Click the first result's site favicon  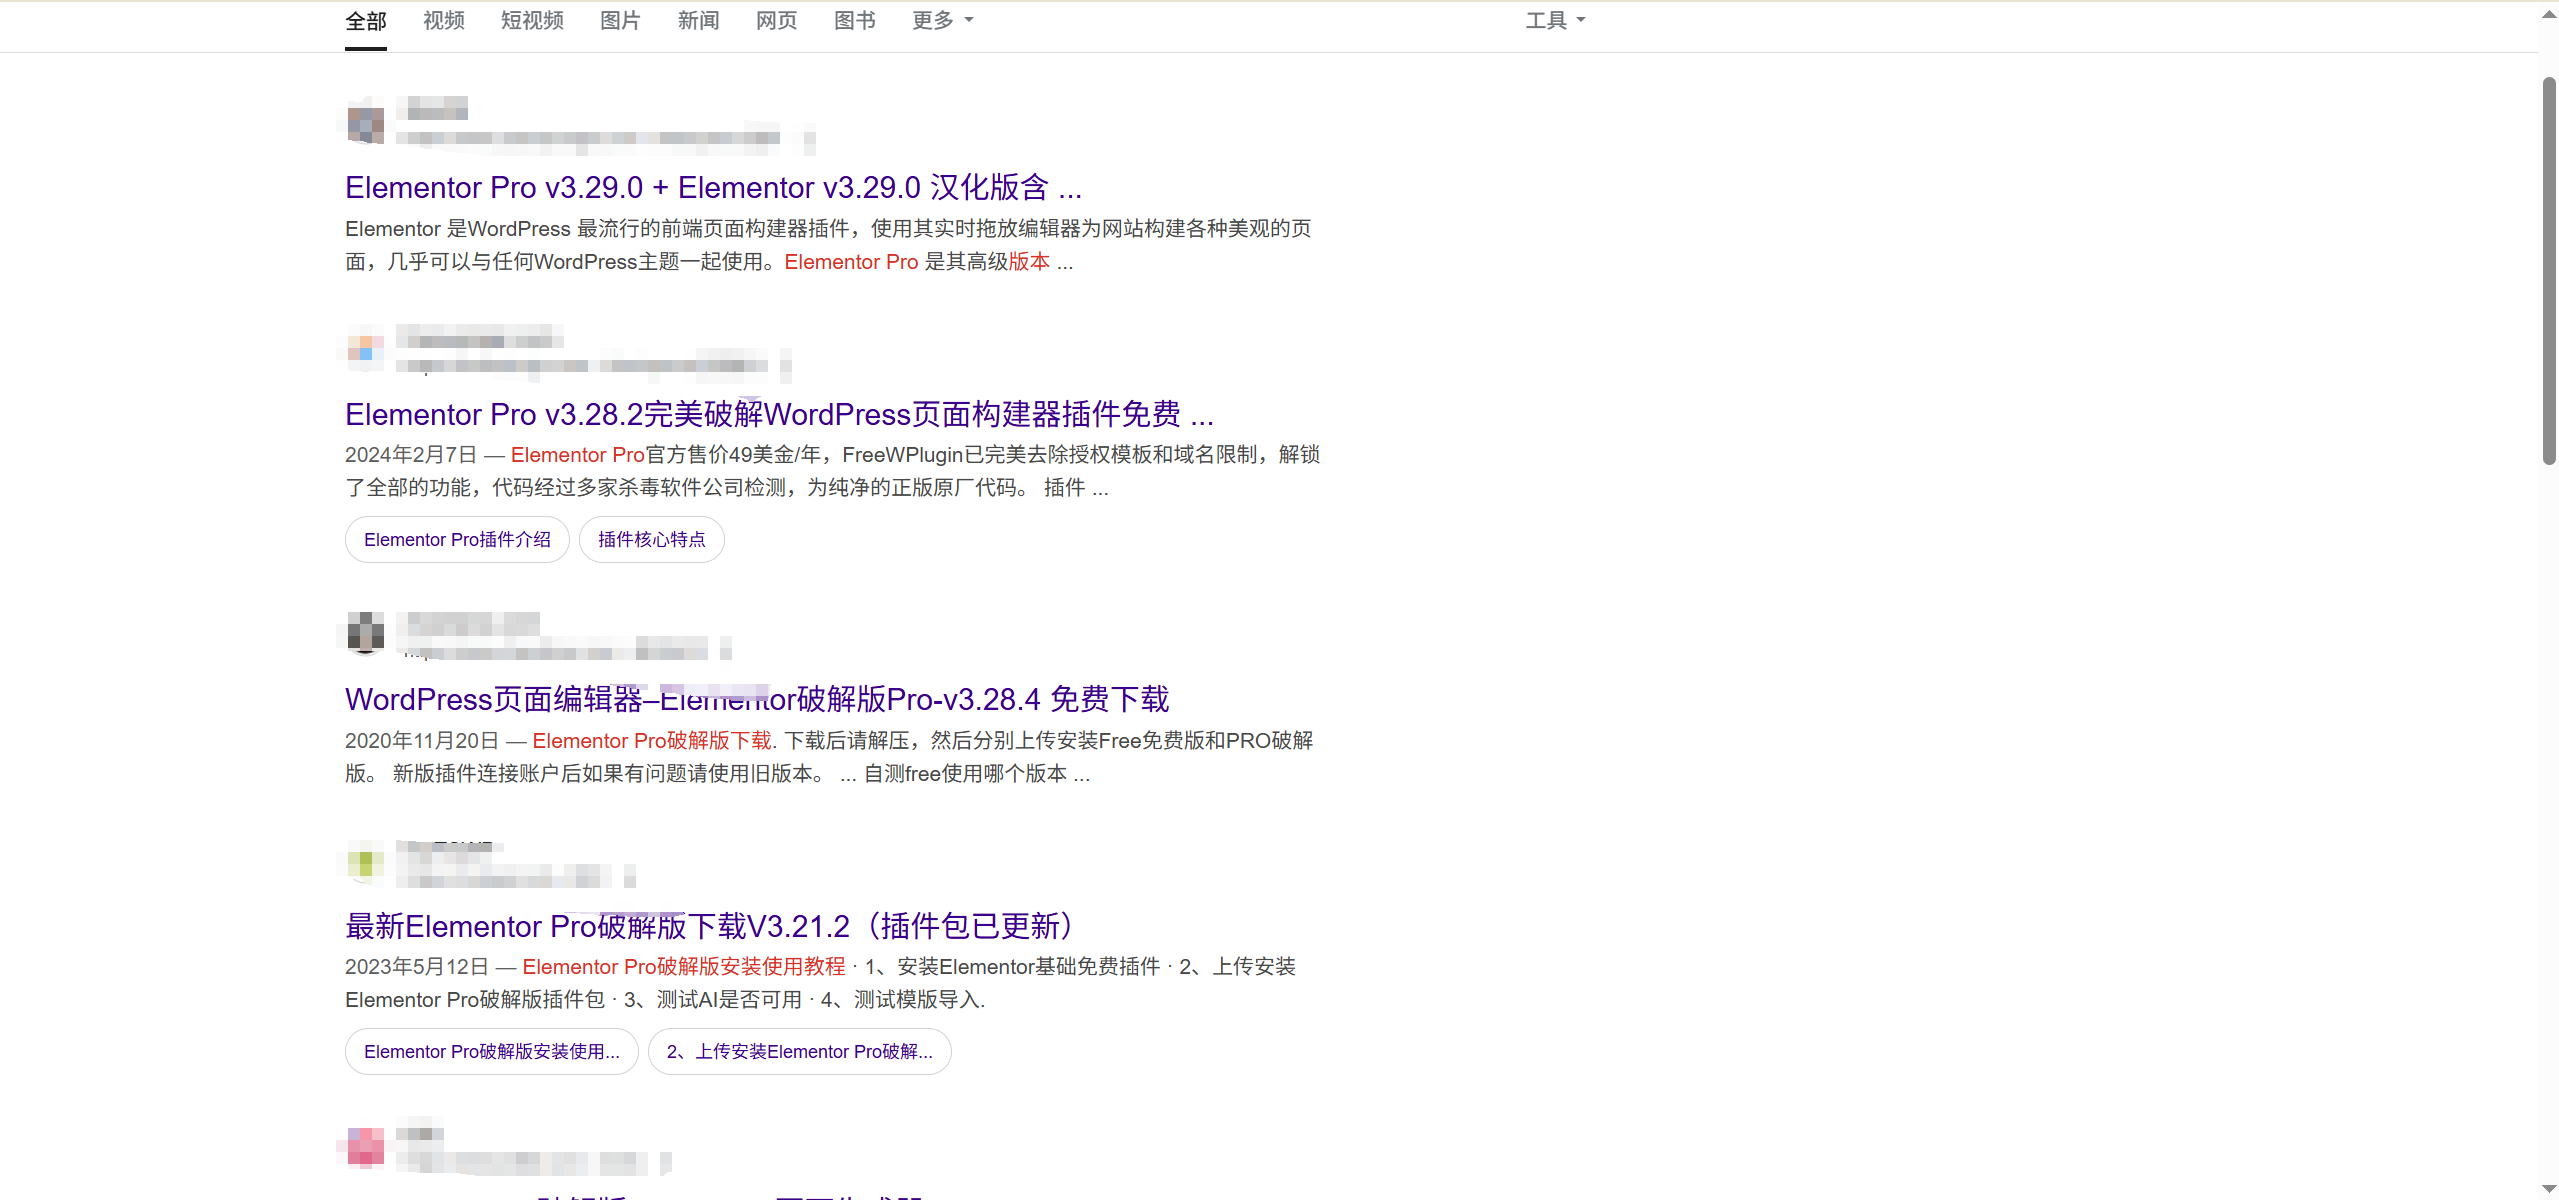click(x=365, y=124)
